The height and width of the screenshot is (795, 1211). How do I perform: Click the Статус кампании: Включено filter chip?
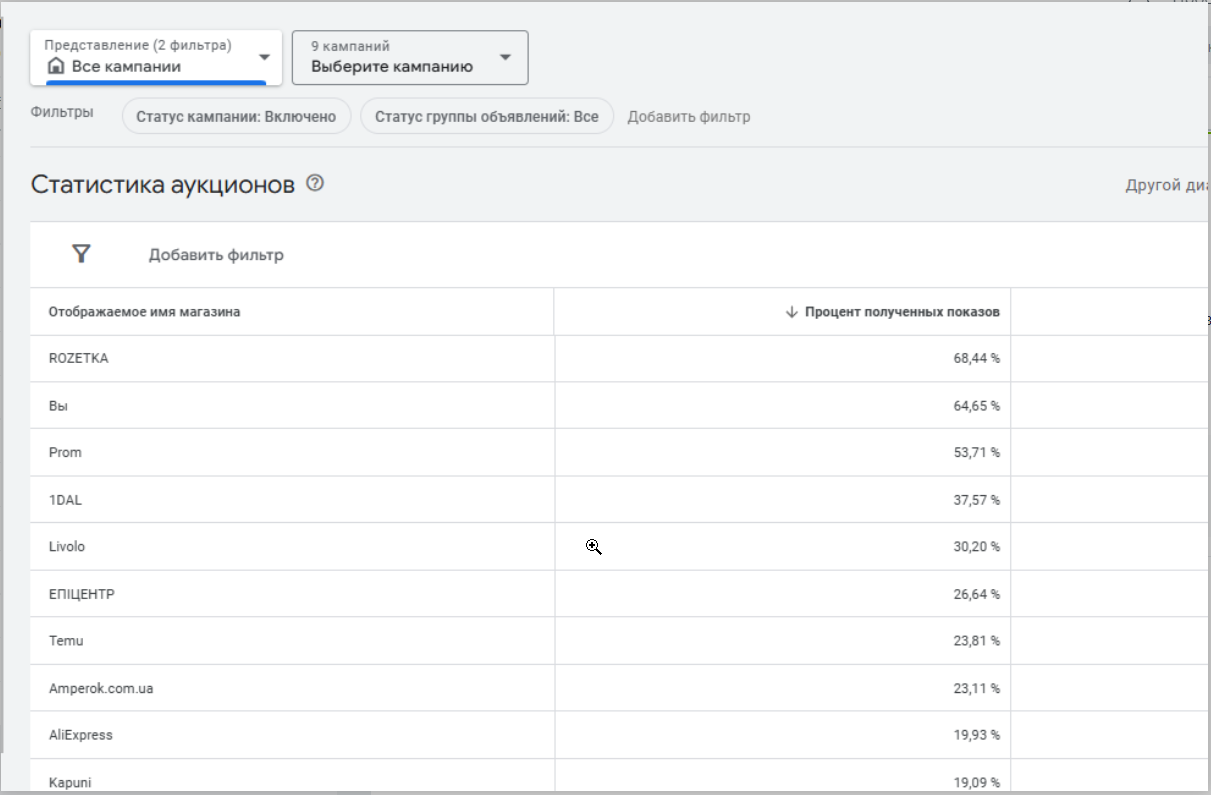tap(236, 116)
